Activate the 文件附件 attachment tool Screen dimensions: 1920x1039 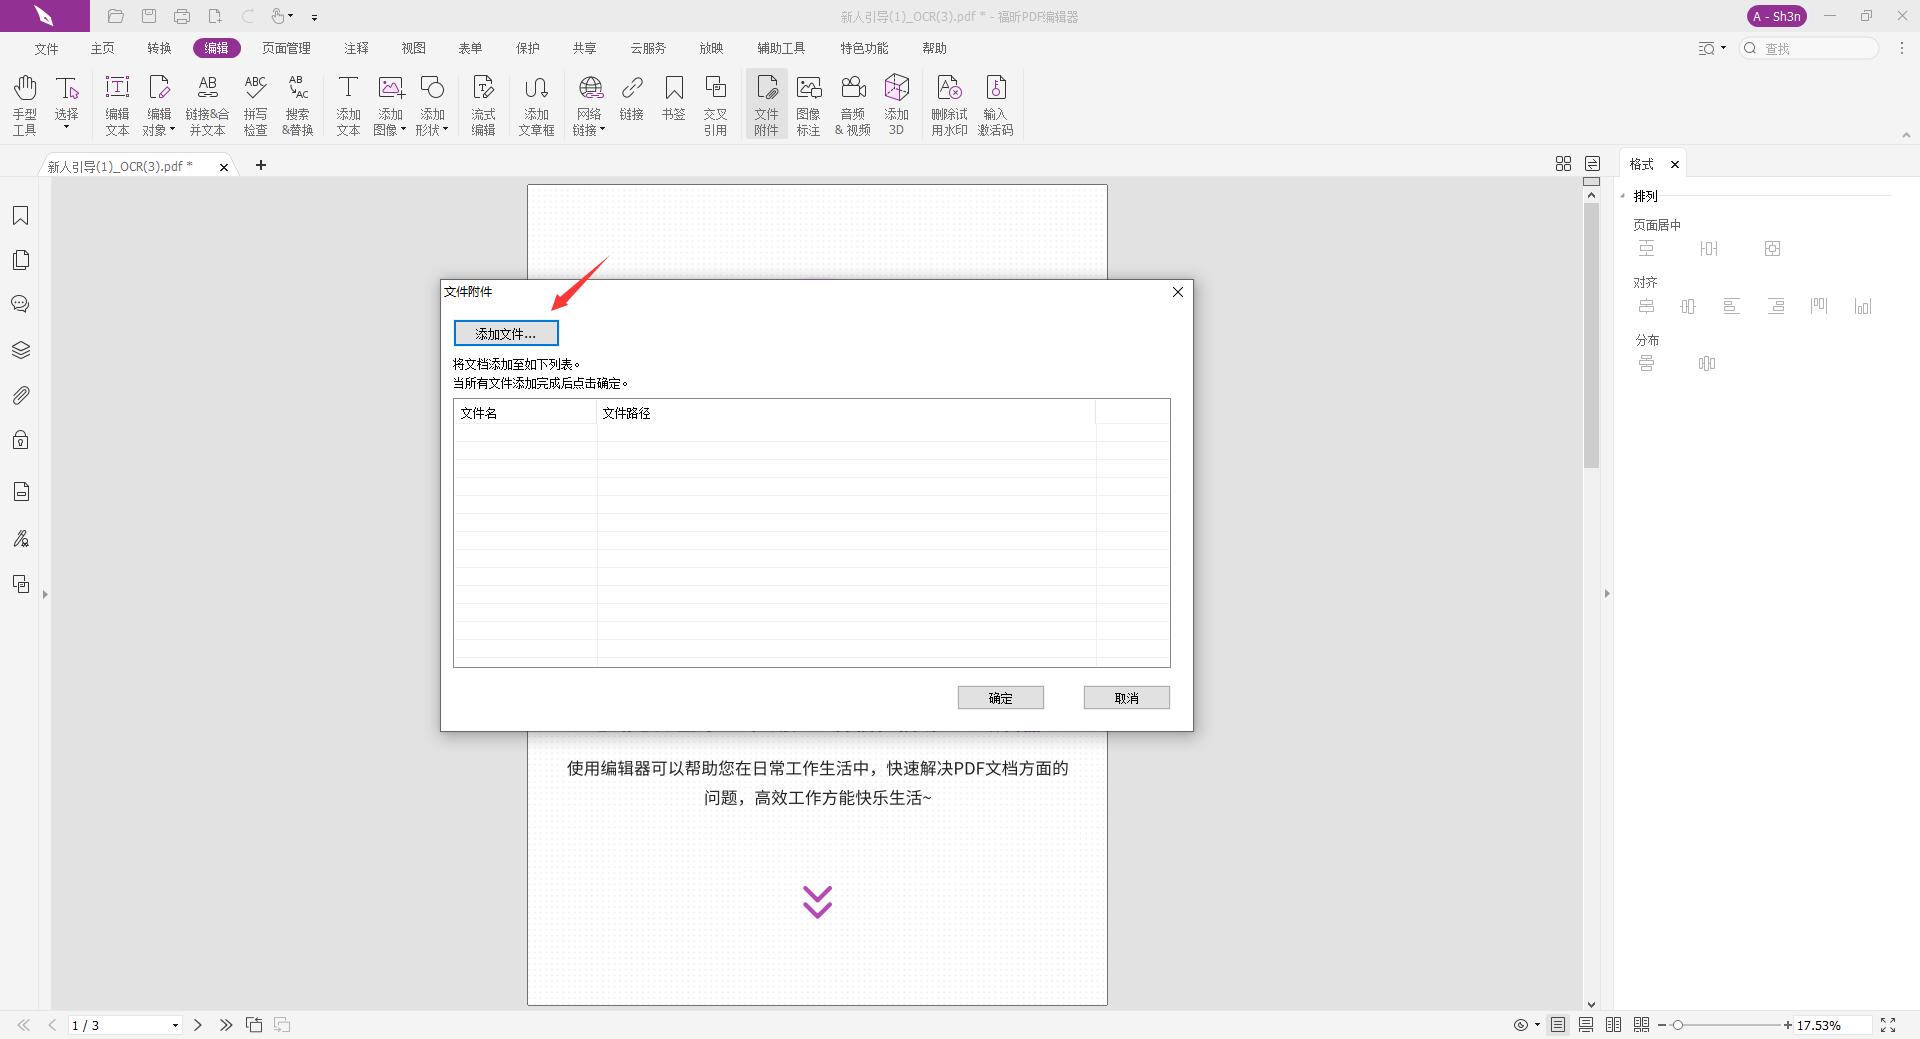(x=766, y=103)
